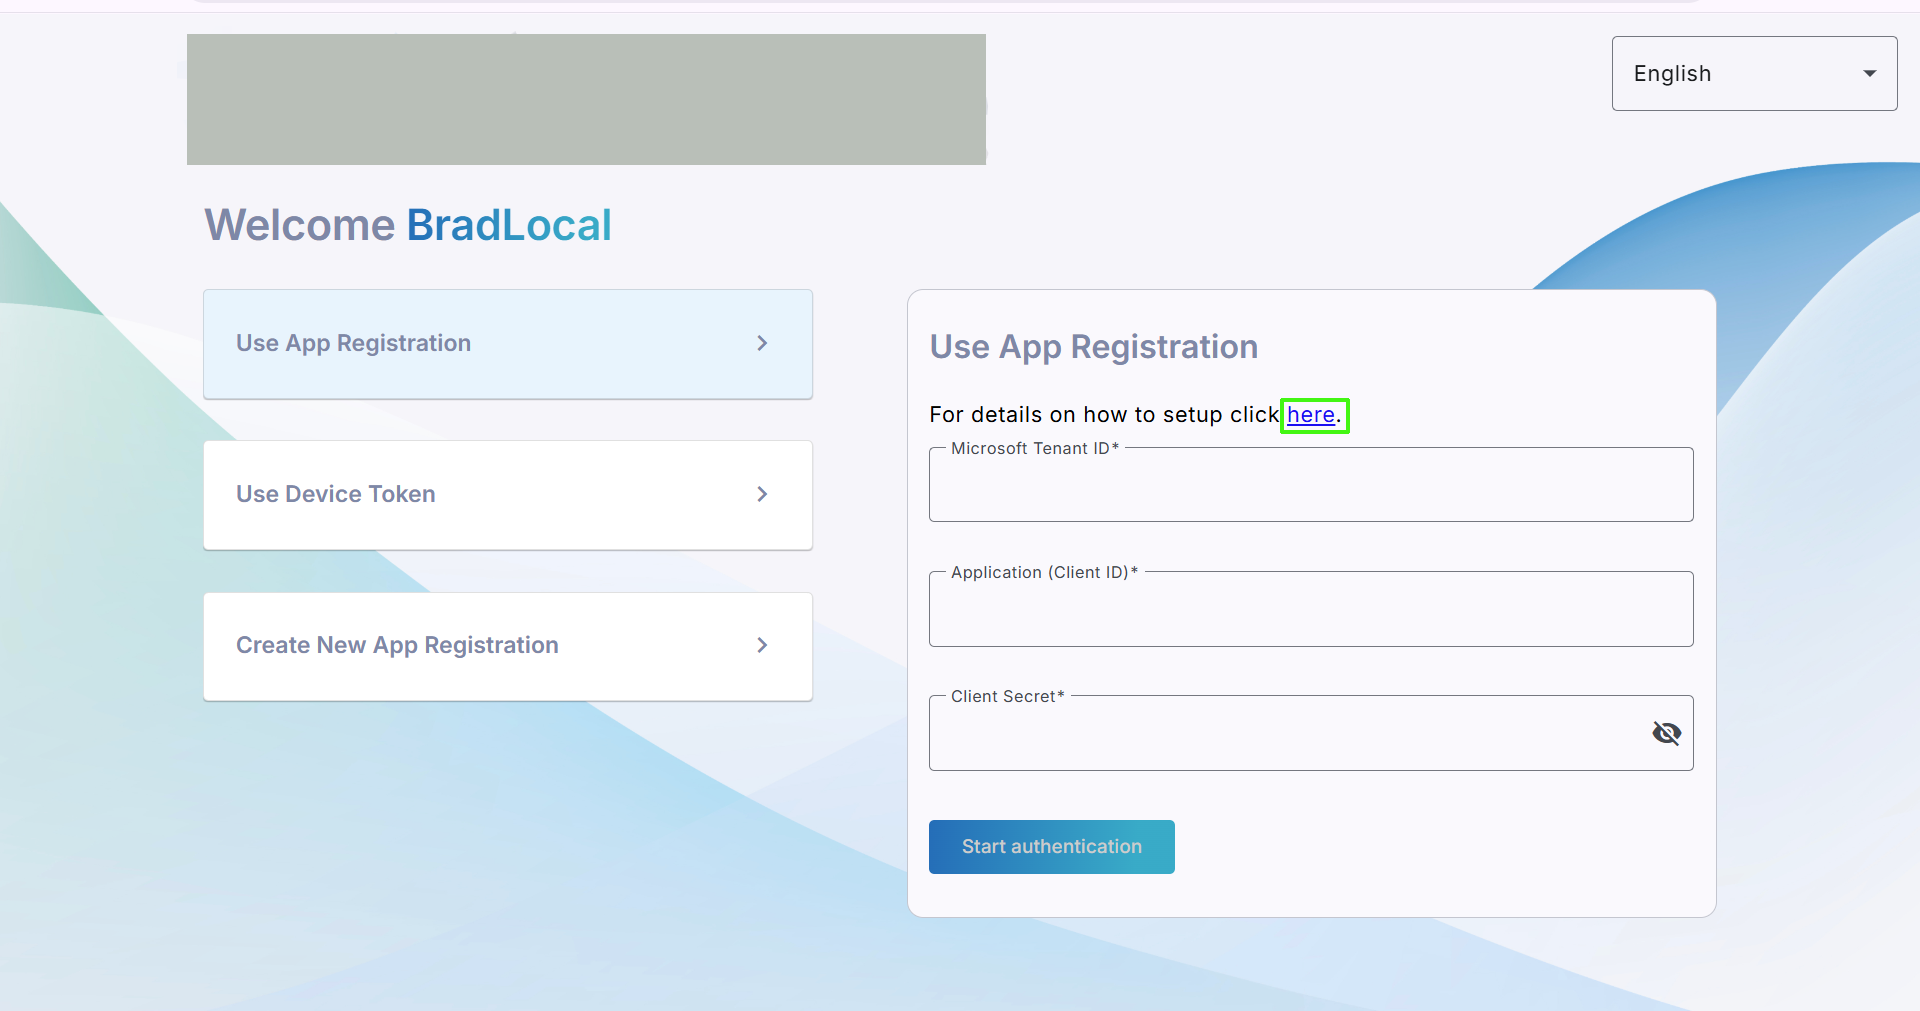Click chevron arrow on Use Device Token
This screenshot has height=1011, width=1920.
tap(762, 494)
